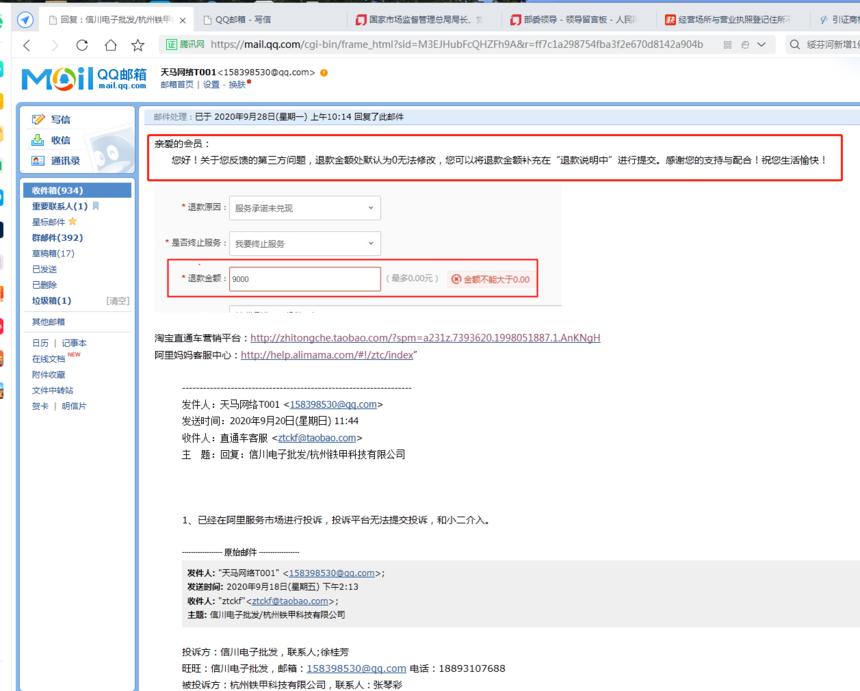860x691 pixels.
Task: Click the QQ Mail logo
Action: coord(84,78)
